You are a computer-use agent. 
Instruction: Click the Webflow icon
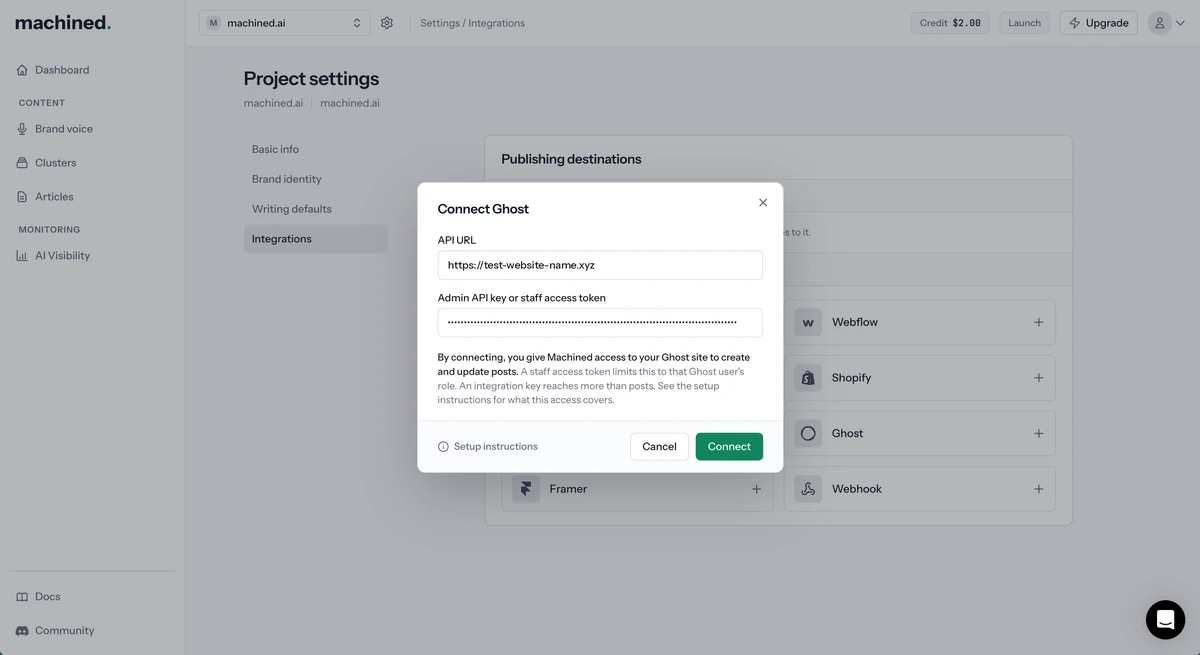click(808, 322)
